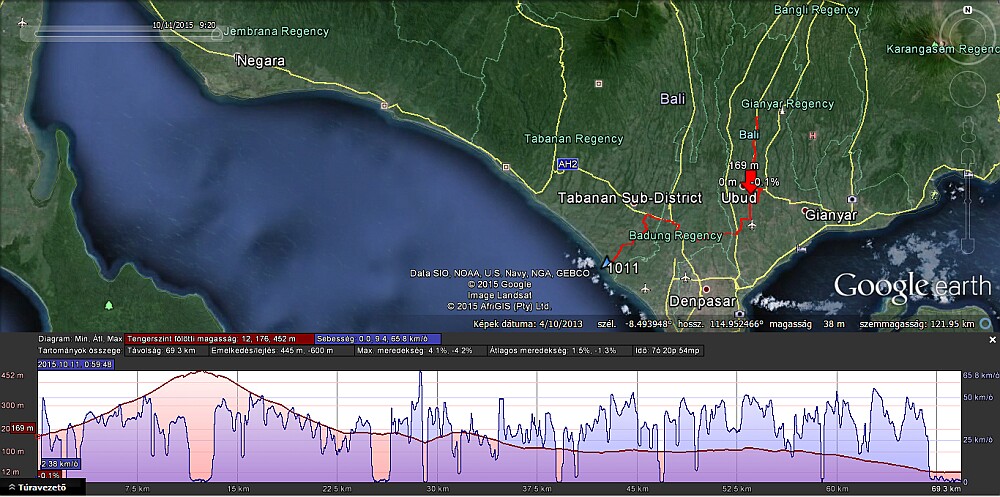Click the Negara town label
Viewport: 1000px width, 497px height.
[x=260, y=61]
